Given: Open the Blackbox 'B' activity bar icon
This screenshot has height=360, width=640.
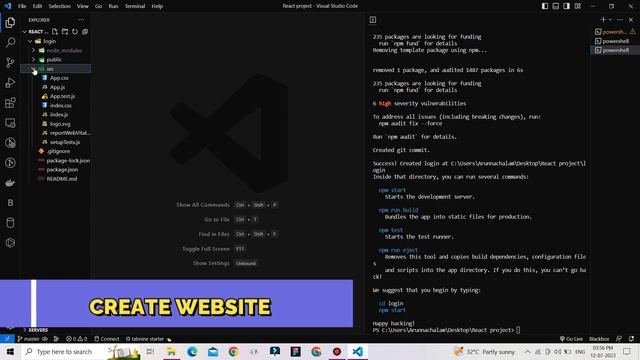Looking at the screenshot, I should point(10,202).
